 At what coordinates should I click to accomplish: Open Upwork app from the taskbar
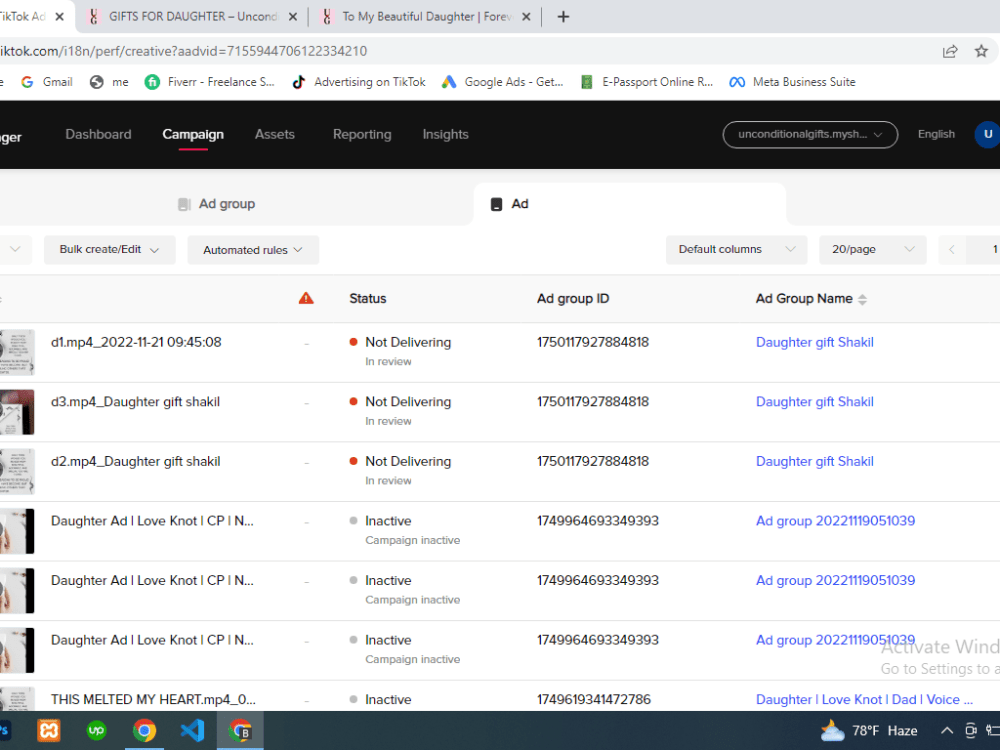point(96,730)
